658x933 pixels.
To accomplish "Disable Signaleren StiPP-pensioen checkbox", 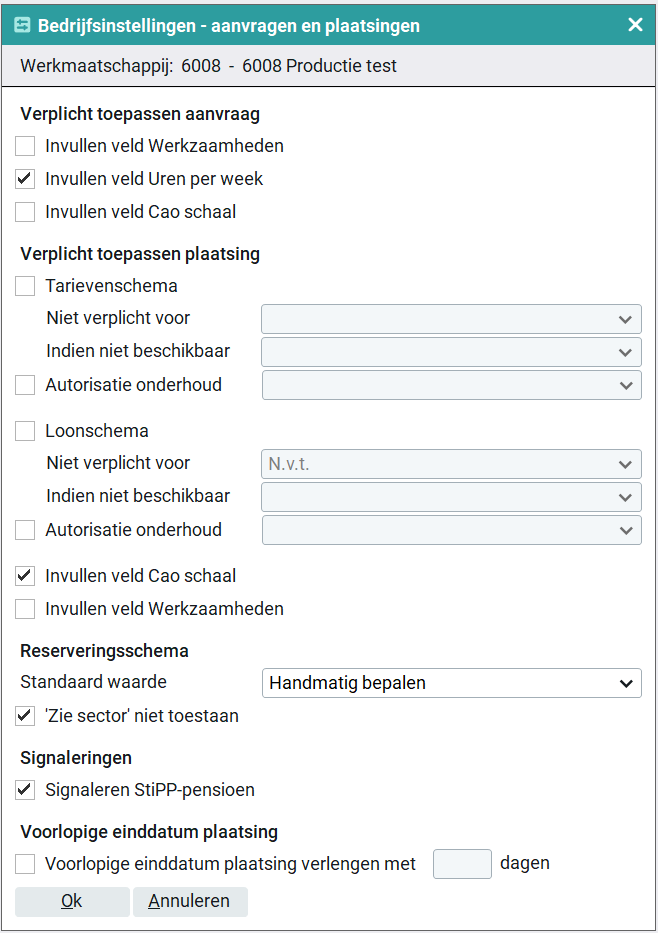I will 25,790.
